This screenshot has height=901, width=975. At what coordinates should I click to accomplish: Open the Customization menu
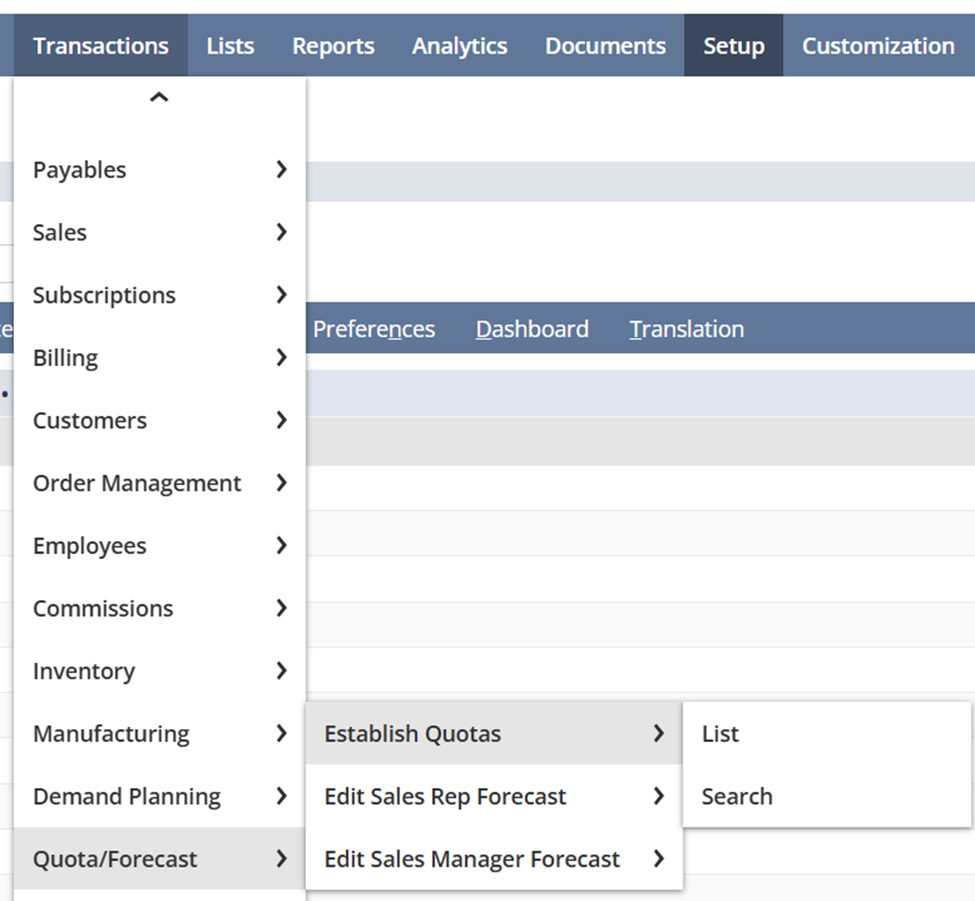(877, 46)
